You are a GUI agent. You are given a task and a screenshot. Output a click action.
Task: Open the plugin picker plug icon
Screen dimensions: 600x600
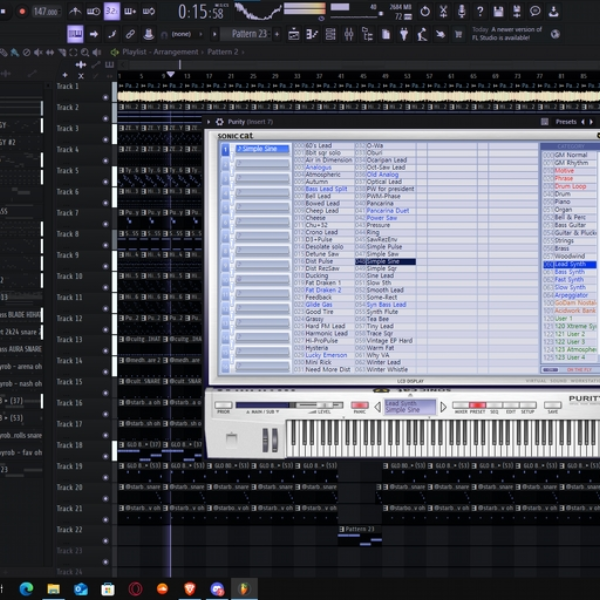tap(404, 34)
